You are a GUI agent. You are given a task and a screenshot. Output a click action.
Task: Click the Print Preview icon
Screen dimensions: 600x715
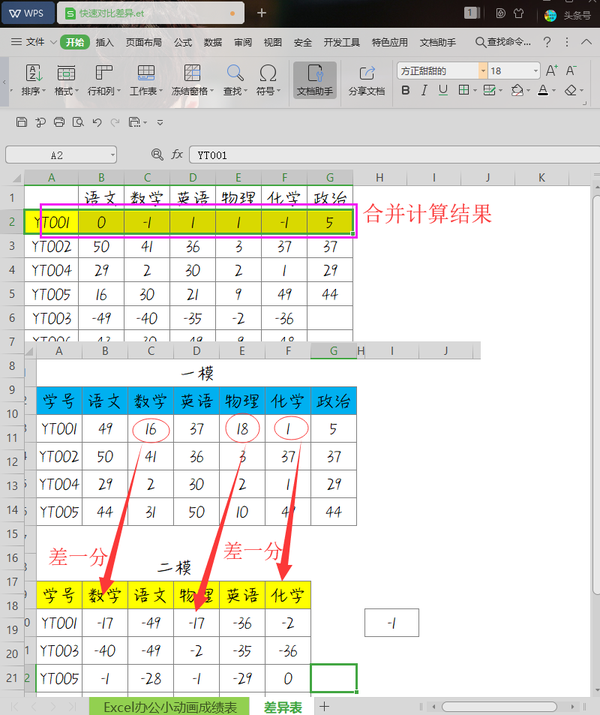[78, 122]
